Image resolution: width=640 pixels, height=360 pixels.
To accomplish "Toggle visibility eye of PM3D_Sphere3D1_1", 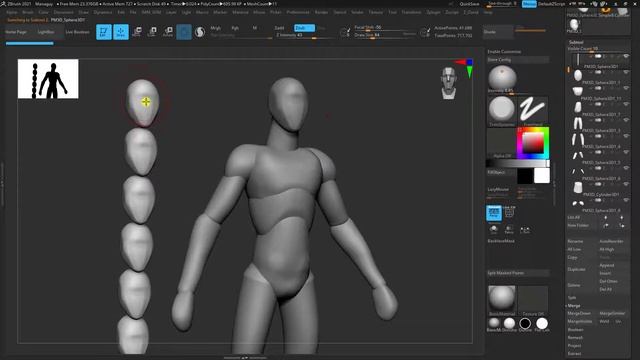I will coord(626,72).
